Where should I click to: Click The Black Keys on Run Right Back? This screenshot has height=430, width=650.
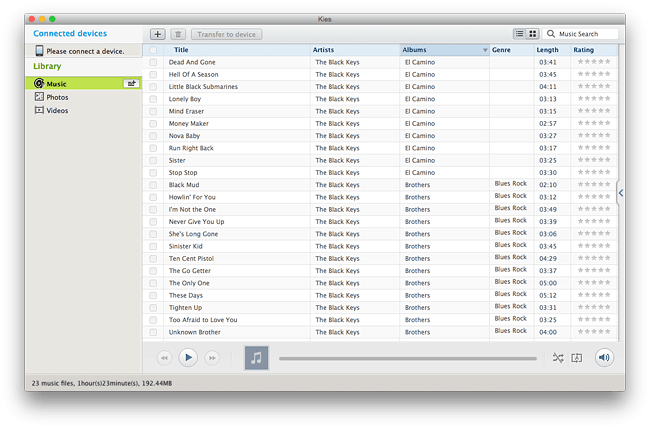click(337, 148)
